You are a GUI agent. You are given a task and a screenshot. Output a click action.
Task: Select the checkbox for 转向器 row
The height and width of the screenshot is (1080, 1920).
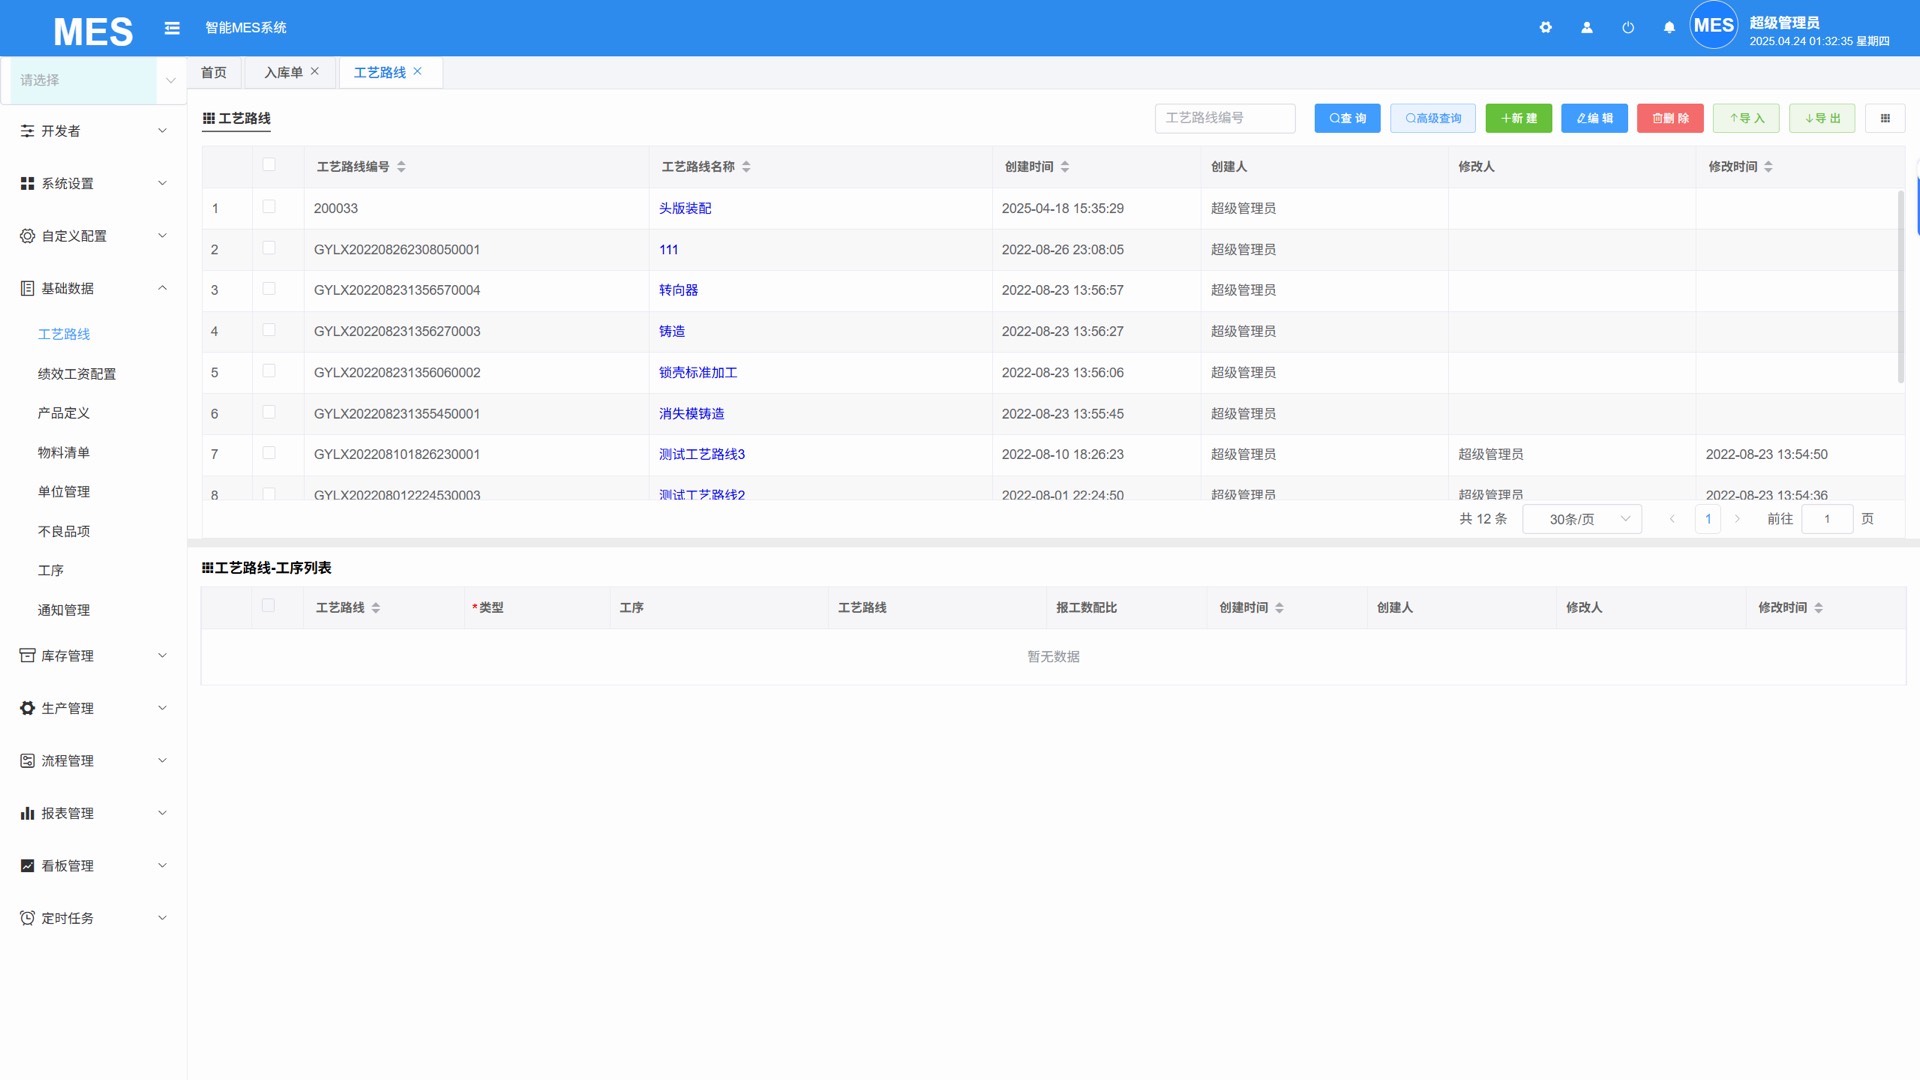pyautogui.click(x=269, y=289)
